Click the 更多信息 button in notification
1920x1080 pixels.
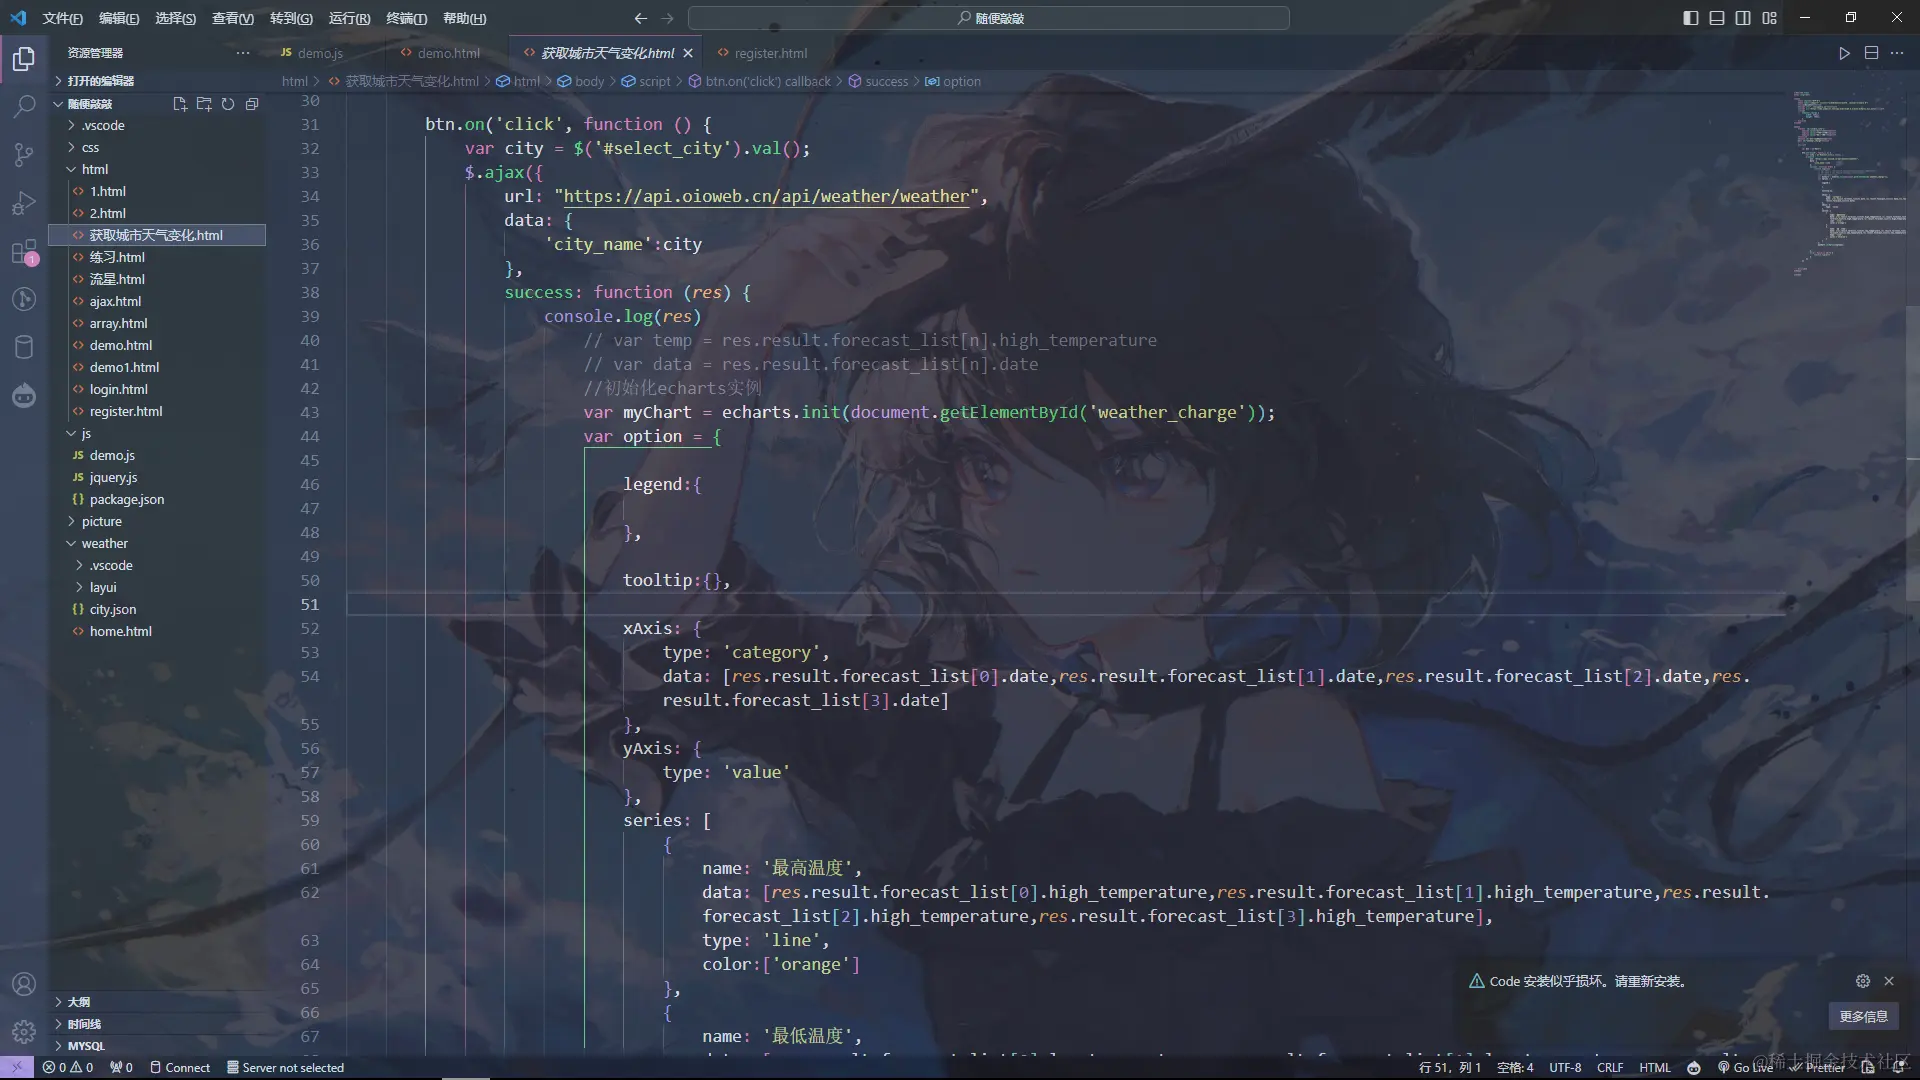(1863, 1016)
